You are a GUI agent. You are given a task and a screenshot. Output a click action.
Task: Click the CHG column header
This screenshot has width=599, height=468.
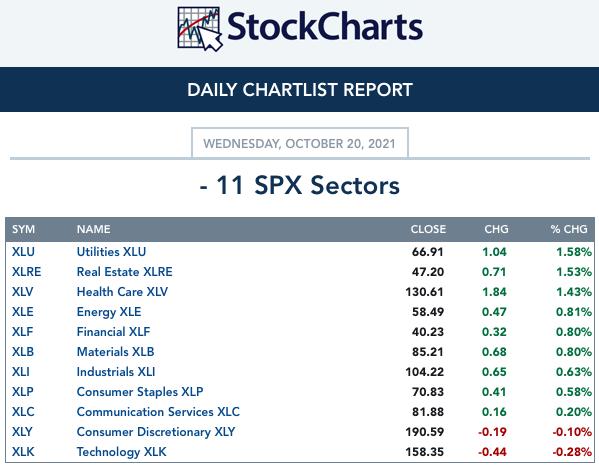click(x=496, y=229)
